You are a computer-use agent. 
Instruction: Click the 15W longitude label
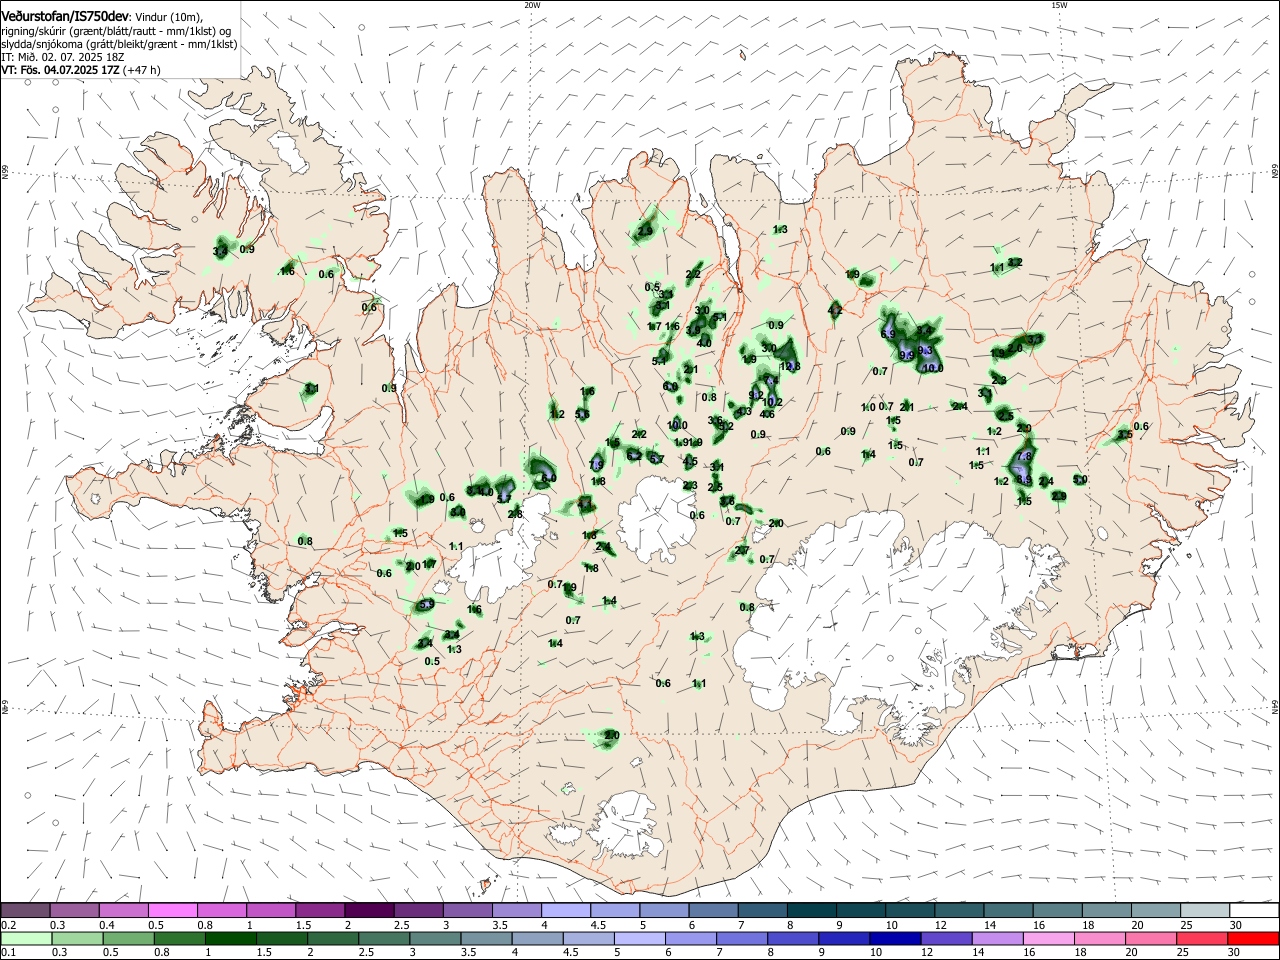pos(1059,5)
